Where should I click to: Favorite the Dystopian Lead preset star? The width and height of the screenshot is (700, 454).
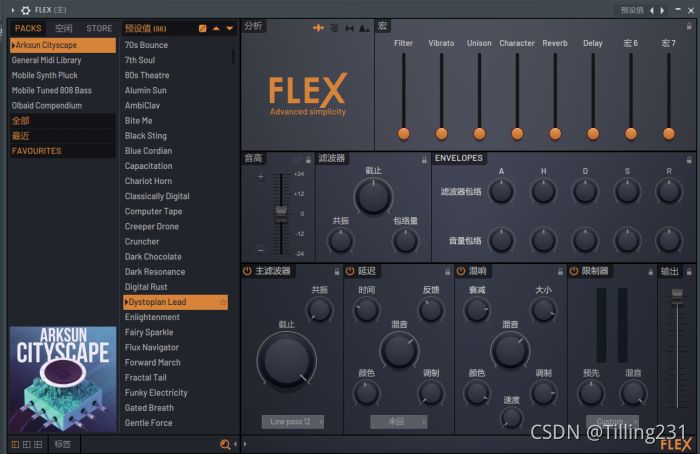point(223,302)
